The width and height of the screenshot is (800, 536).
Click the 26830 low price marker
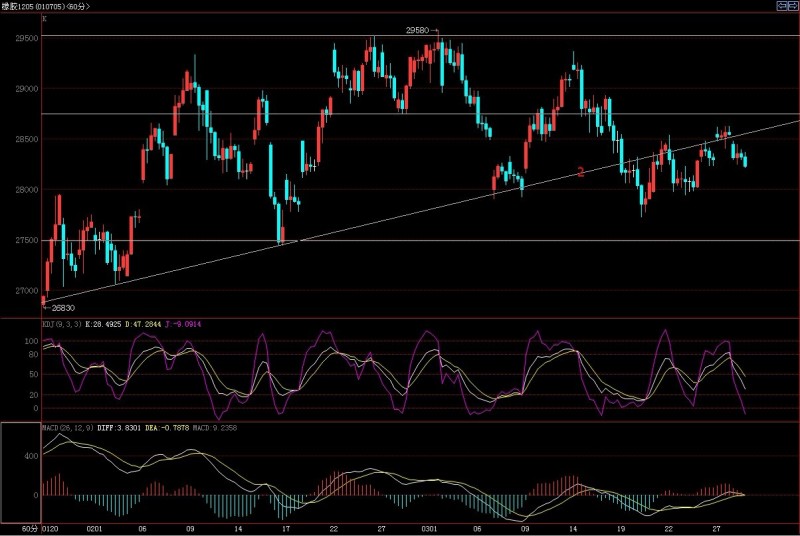click(x=62, y=308)
